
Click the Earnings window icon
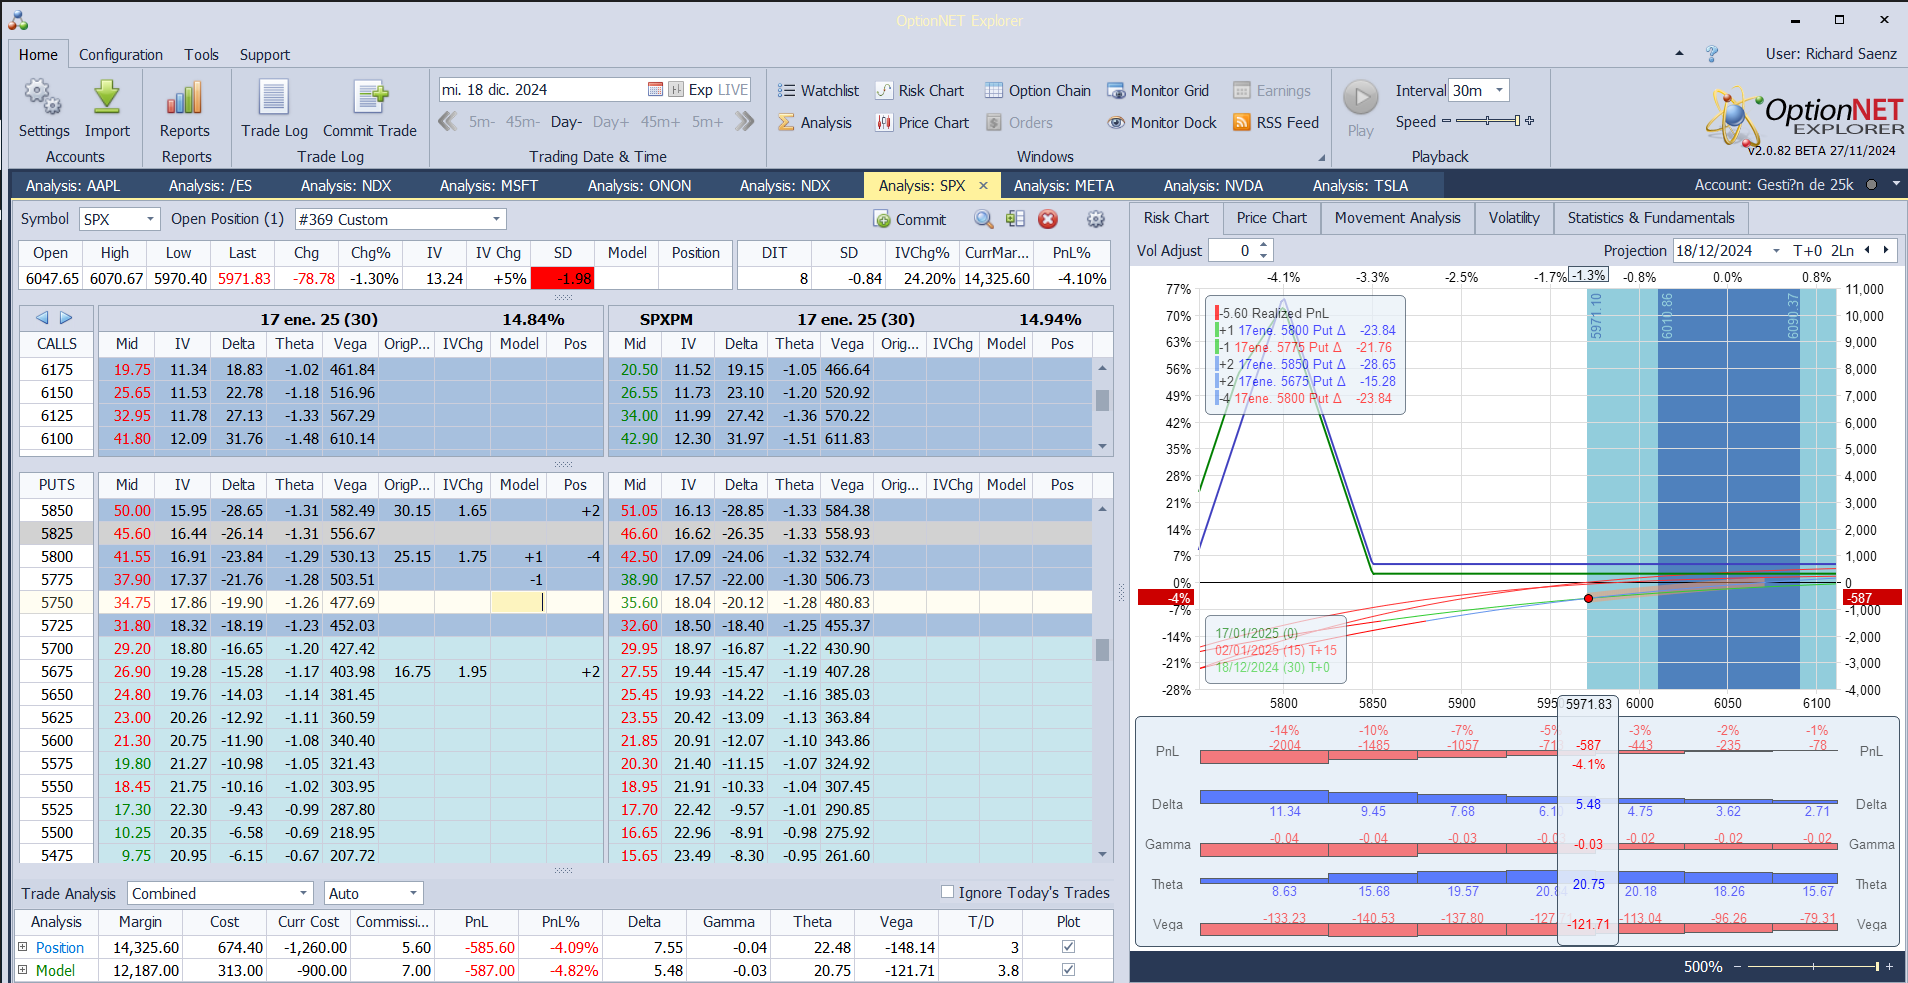coord(1242,91)
